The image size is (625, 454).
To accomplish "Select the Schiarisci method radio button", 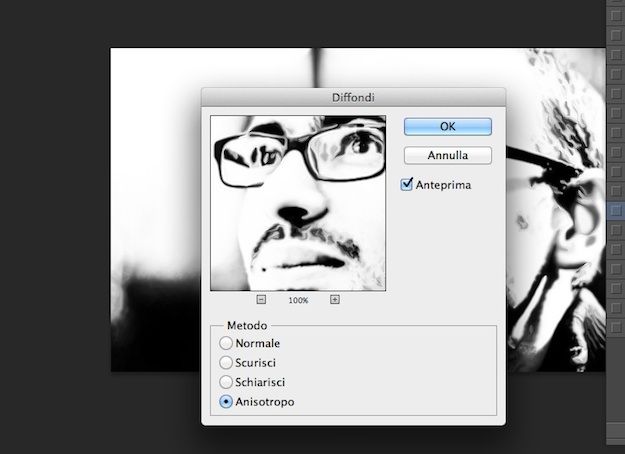I will click(x=226, y=382).
